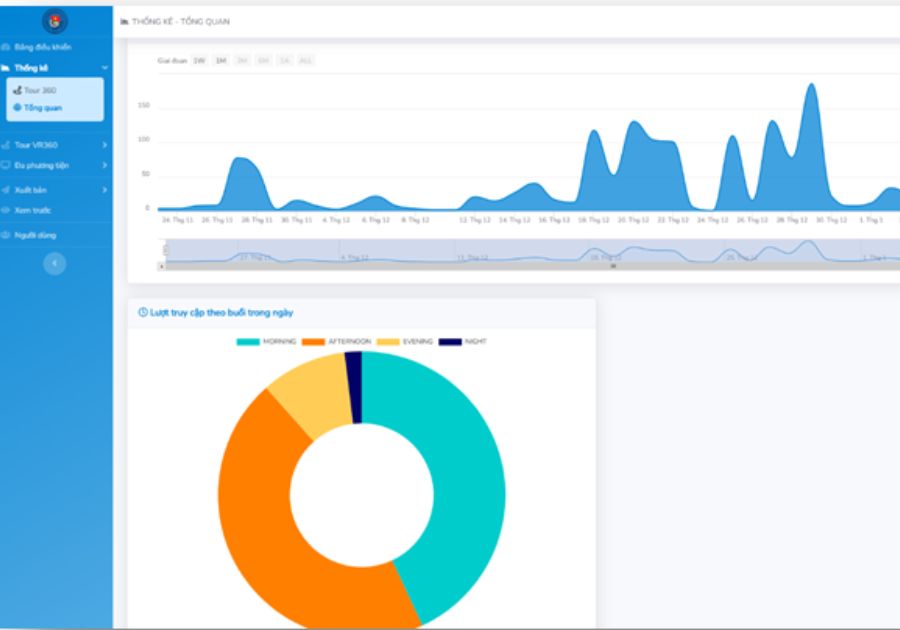
Task: Click the Thống kê chart icon in sidebar
Action: click(6, 68)
